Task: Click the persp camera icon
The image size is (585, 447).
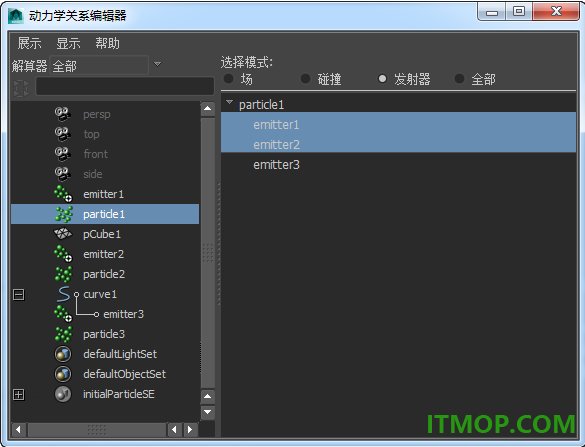Action: 63,114
